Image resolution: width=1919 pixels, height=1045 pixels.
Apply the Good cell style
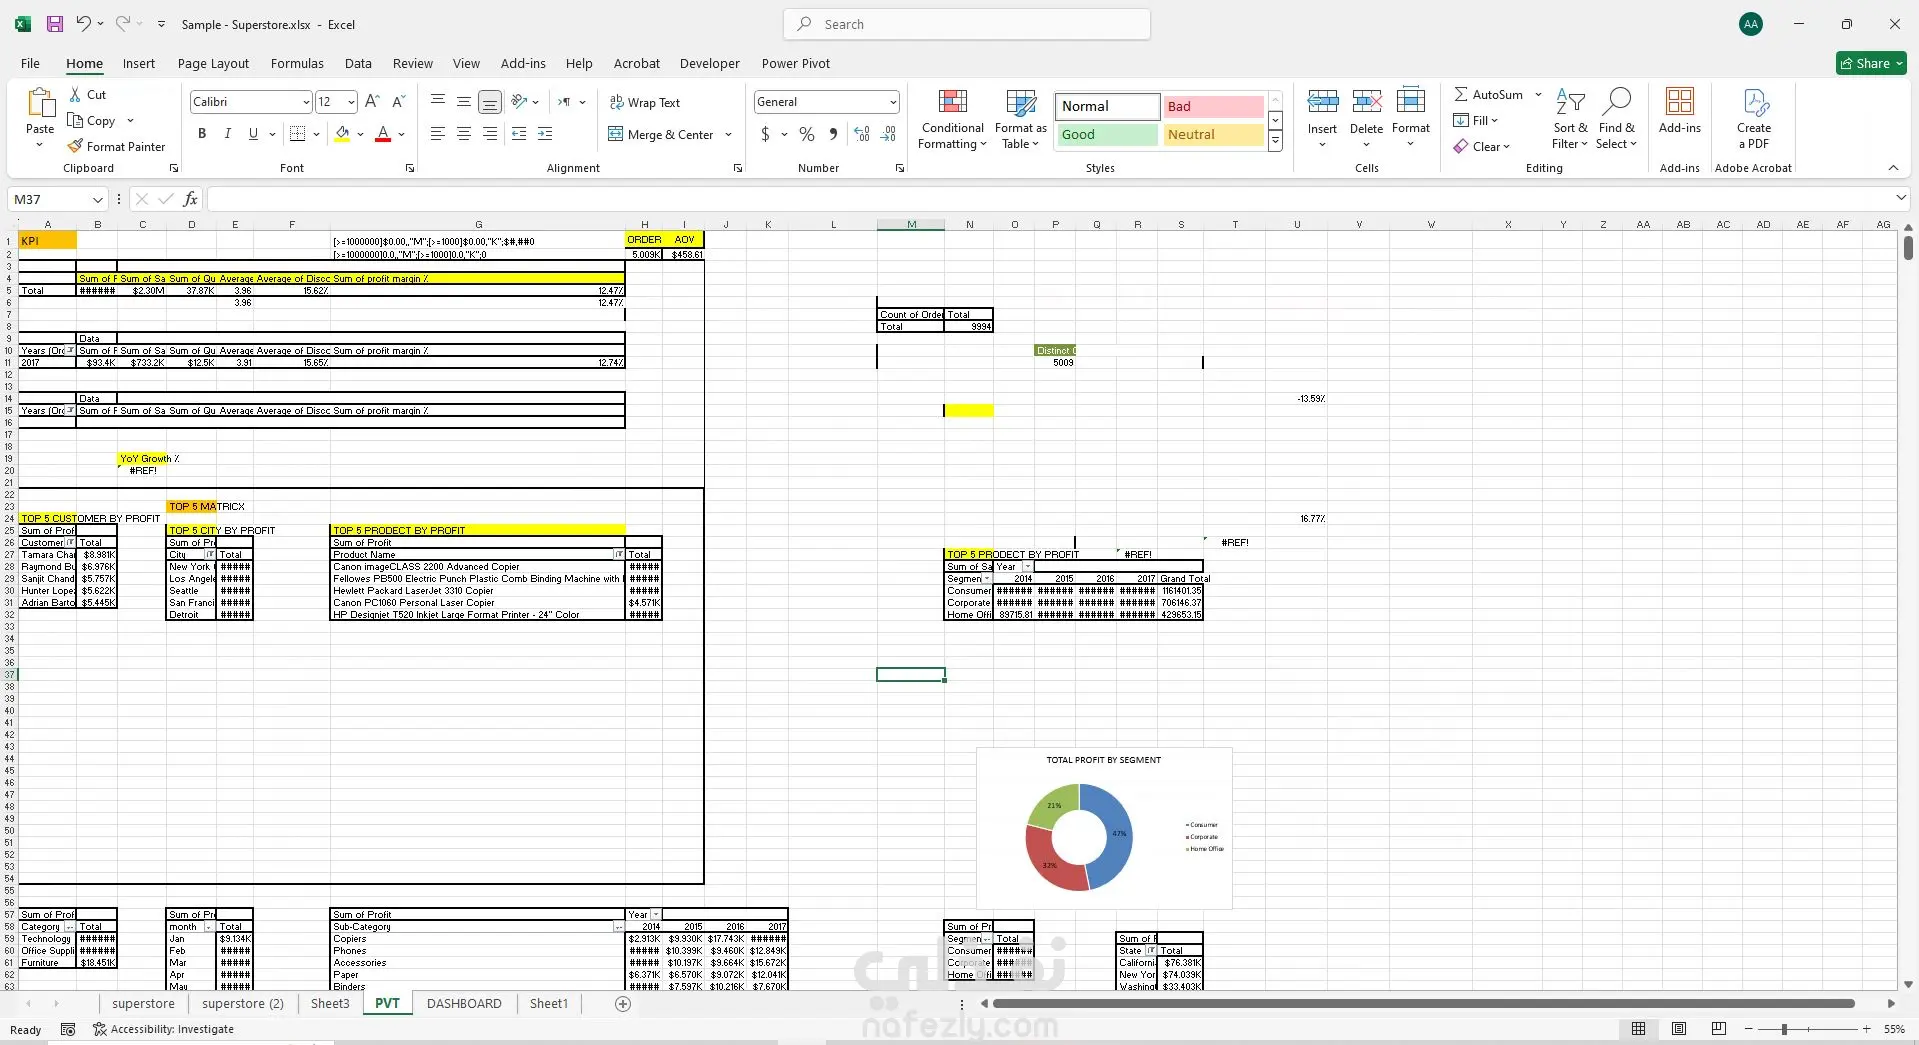point(1107,135)
